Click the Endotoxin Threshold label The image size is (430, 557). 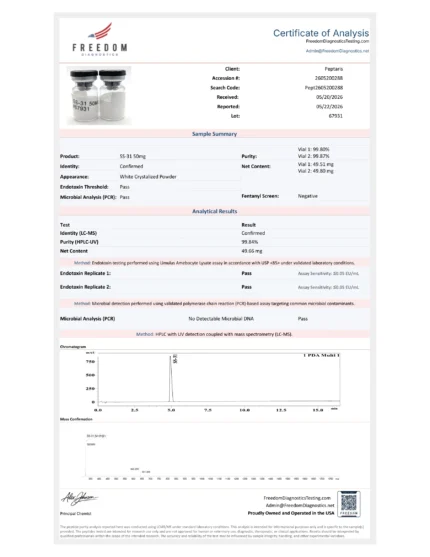pyautogui.click(x=84, y=187)
